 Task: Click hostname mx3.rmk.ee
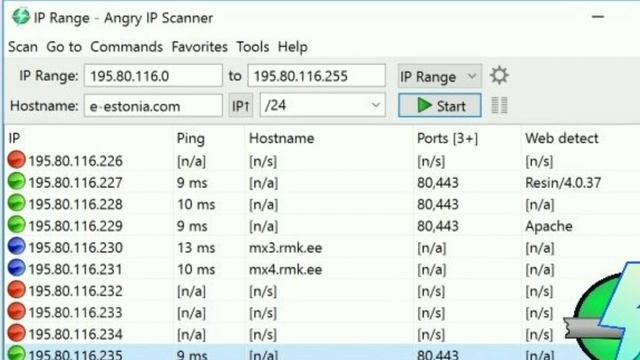click(x=285, y=248)
